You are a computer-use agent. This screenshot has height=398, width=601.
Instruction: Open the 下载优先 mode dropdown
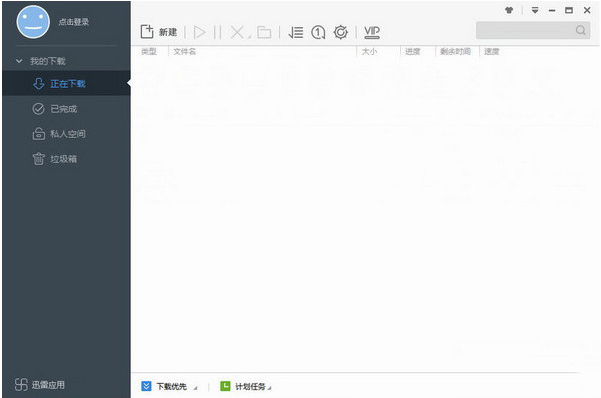coord(169,386)
